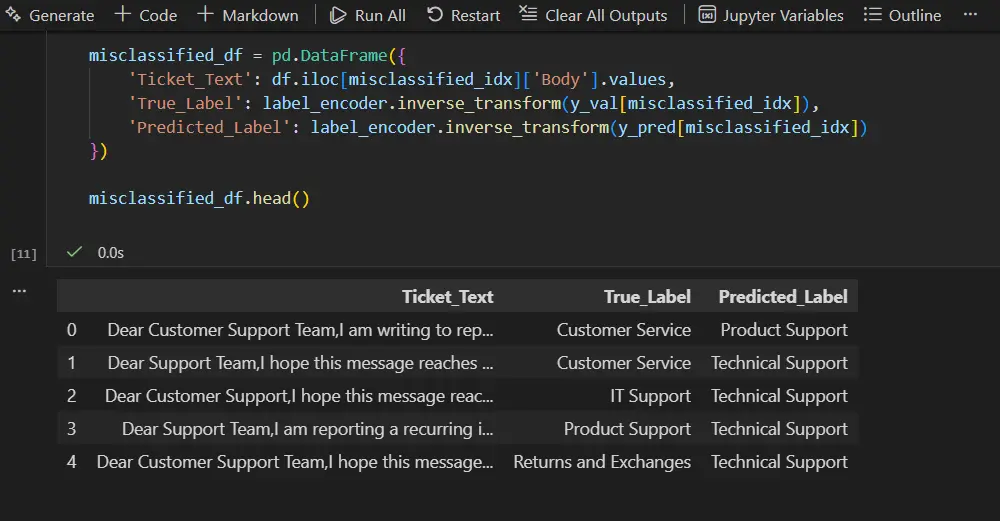Add a new Markdown cell
The height and width of the screenshot is (521, 1000).
pyautogui.click(x=248, y=15)
